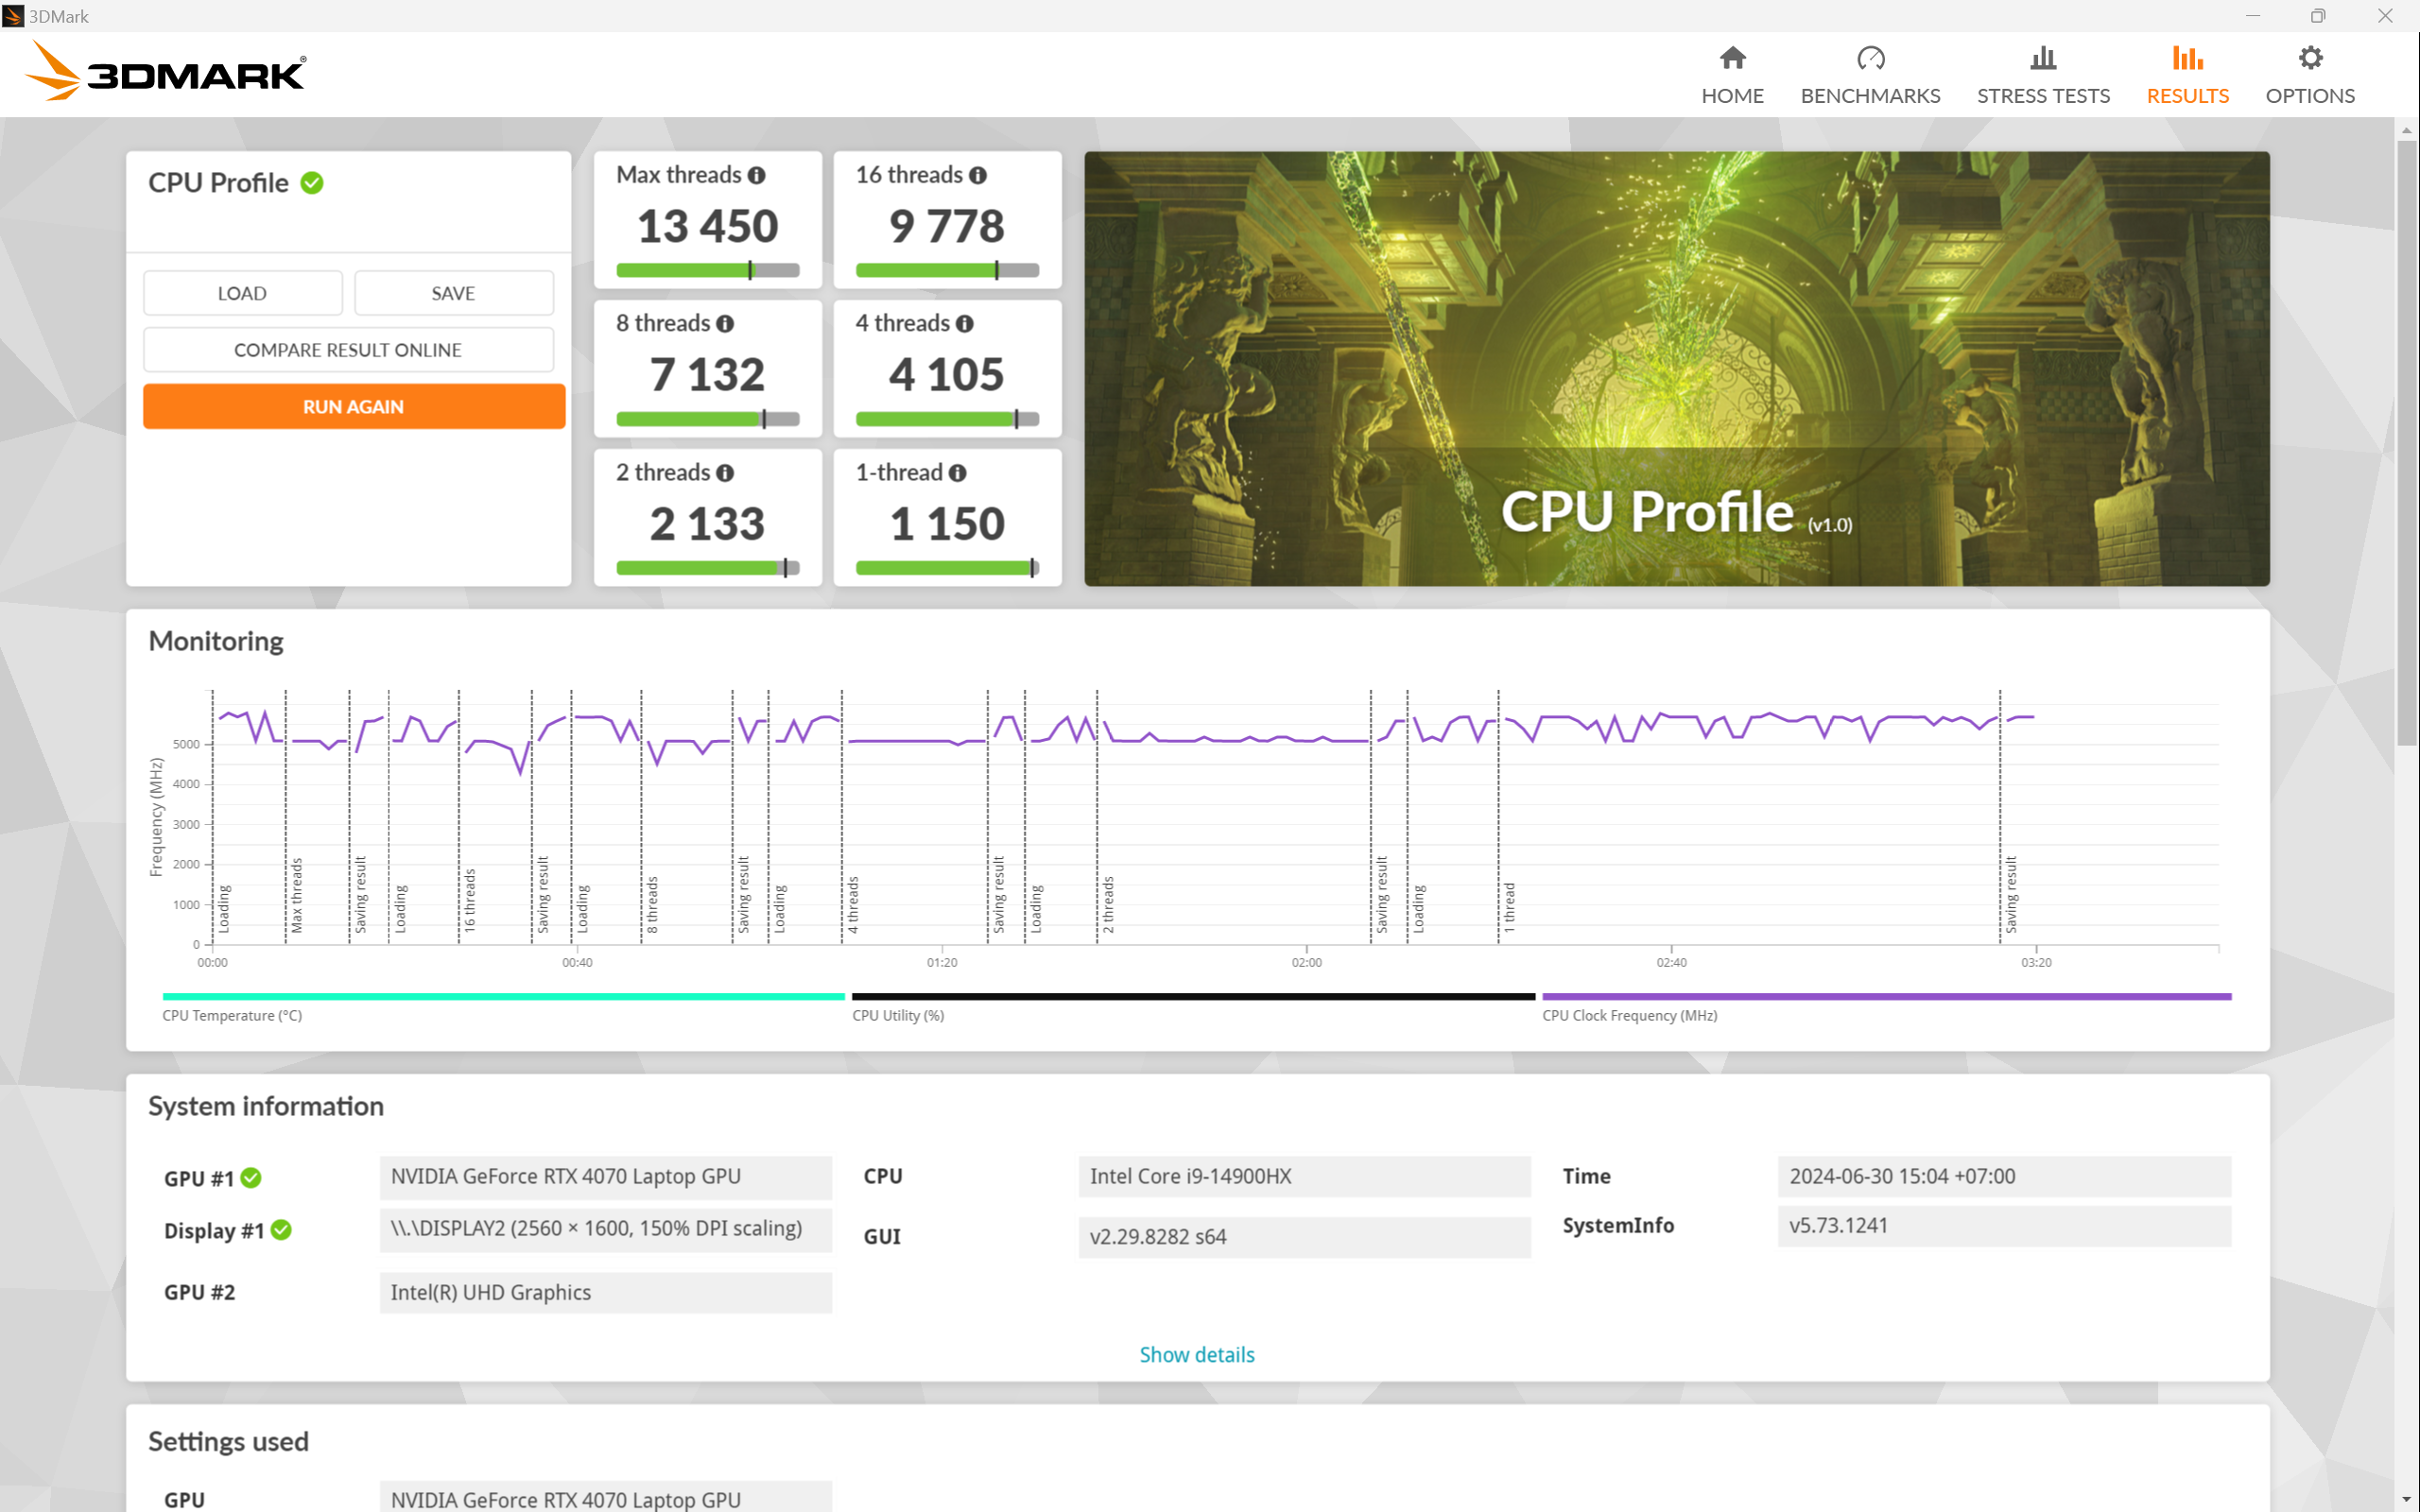Viewport: 2420px width, 1512px height.
Task: Click the info icon next to 1-thread
Action: coord(957,473)
